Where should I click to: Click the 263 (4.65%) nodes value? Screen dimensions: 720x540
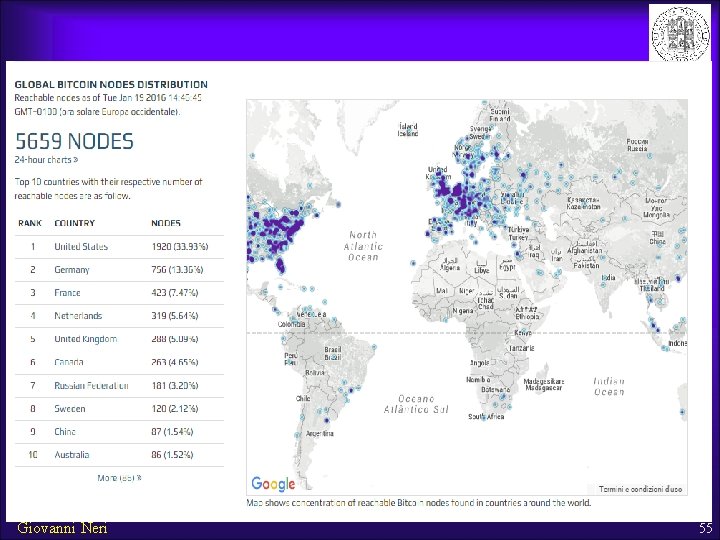[174, 362]
